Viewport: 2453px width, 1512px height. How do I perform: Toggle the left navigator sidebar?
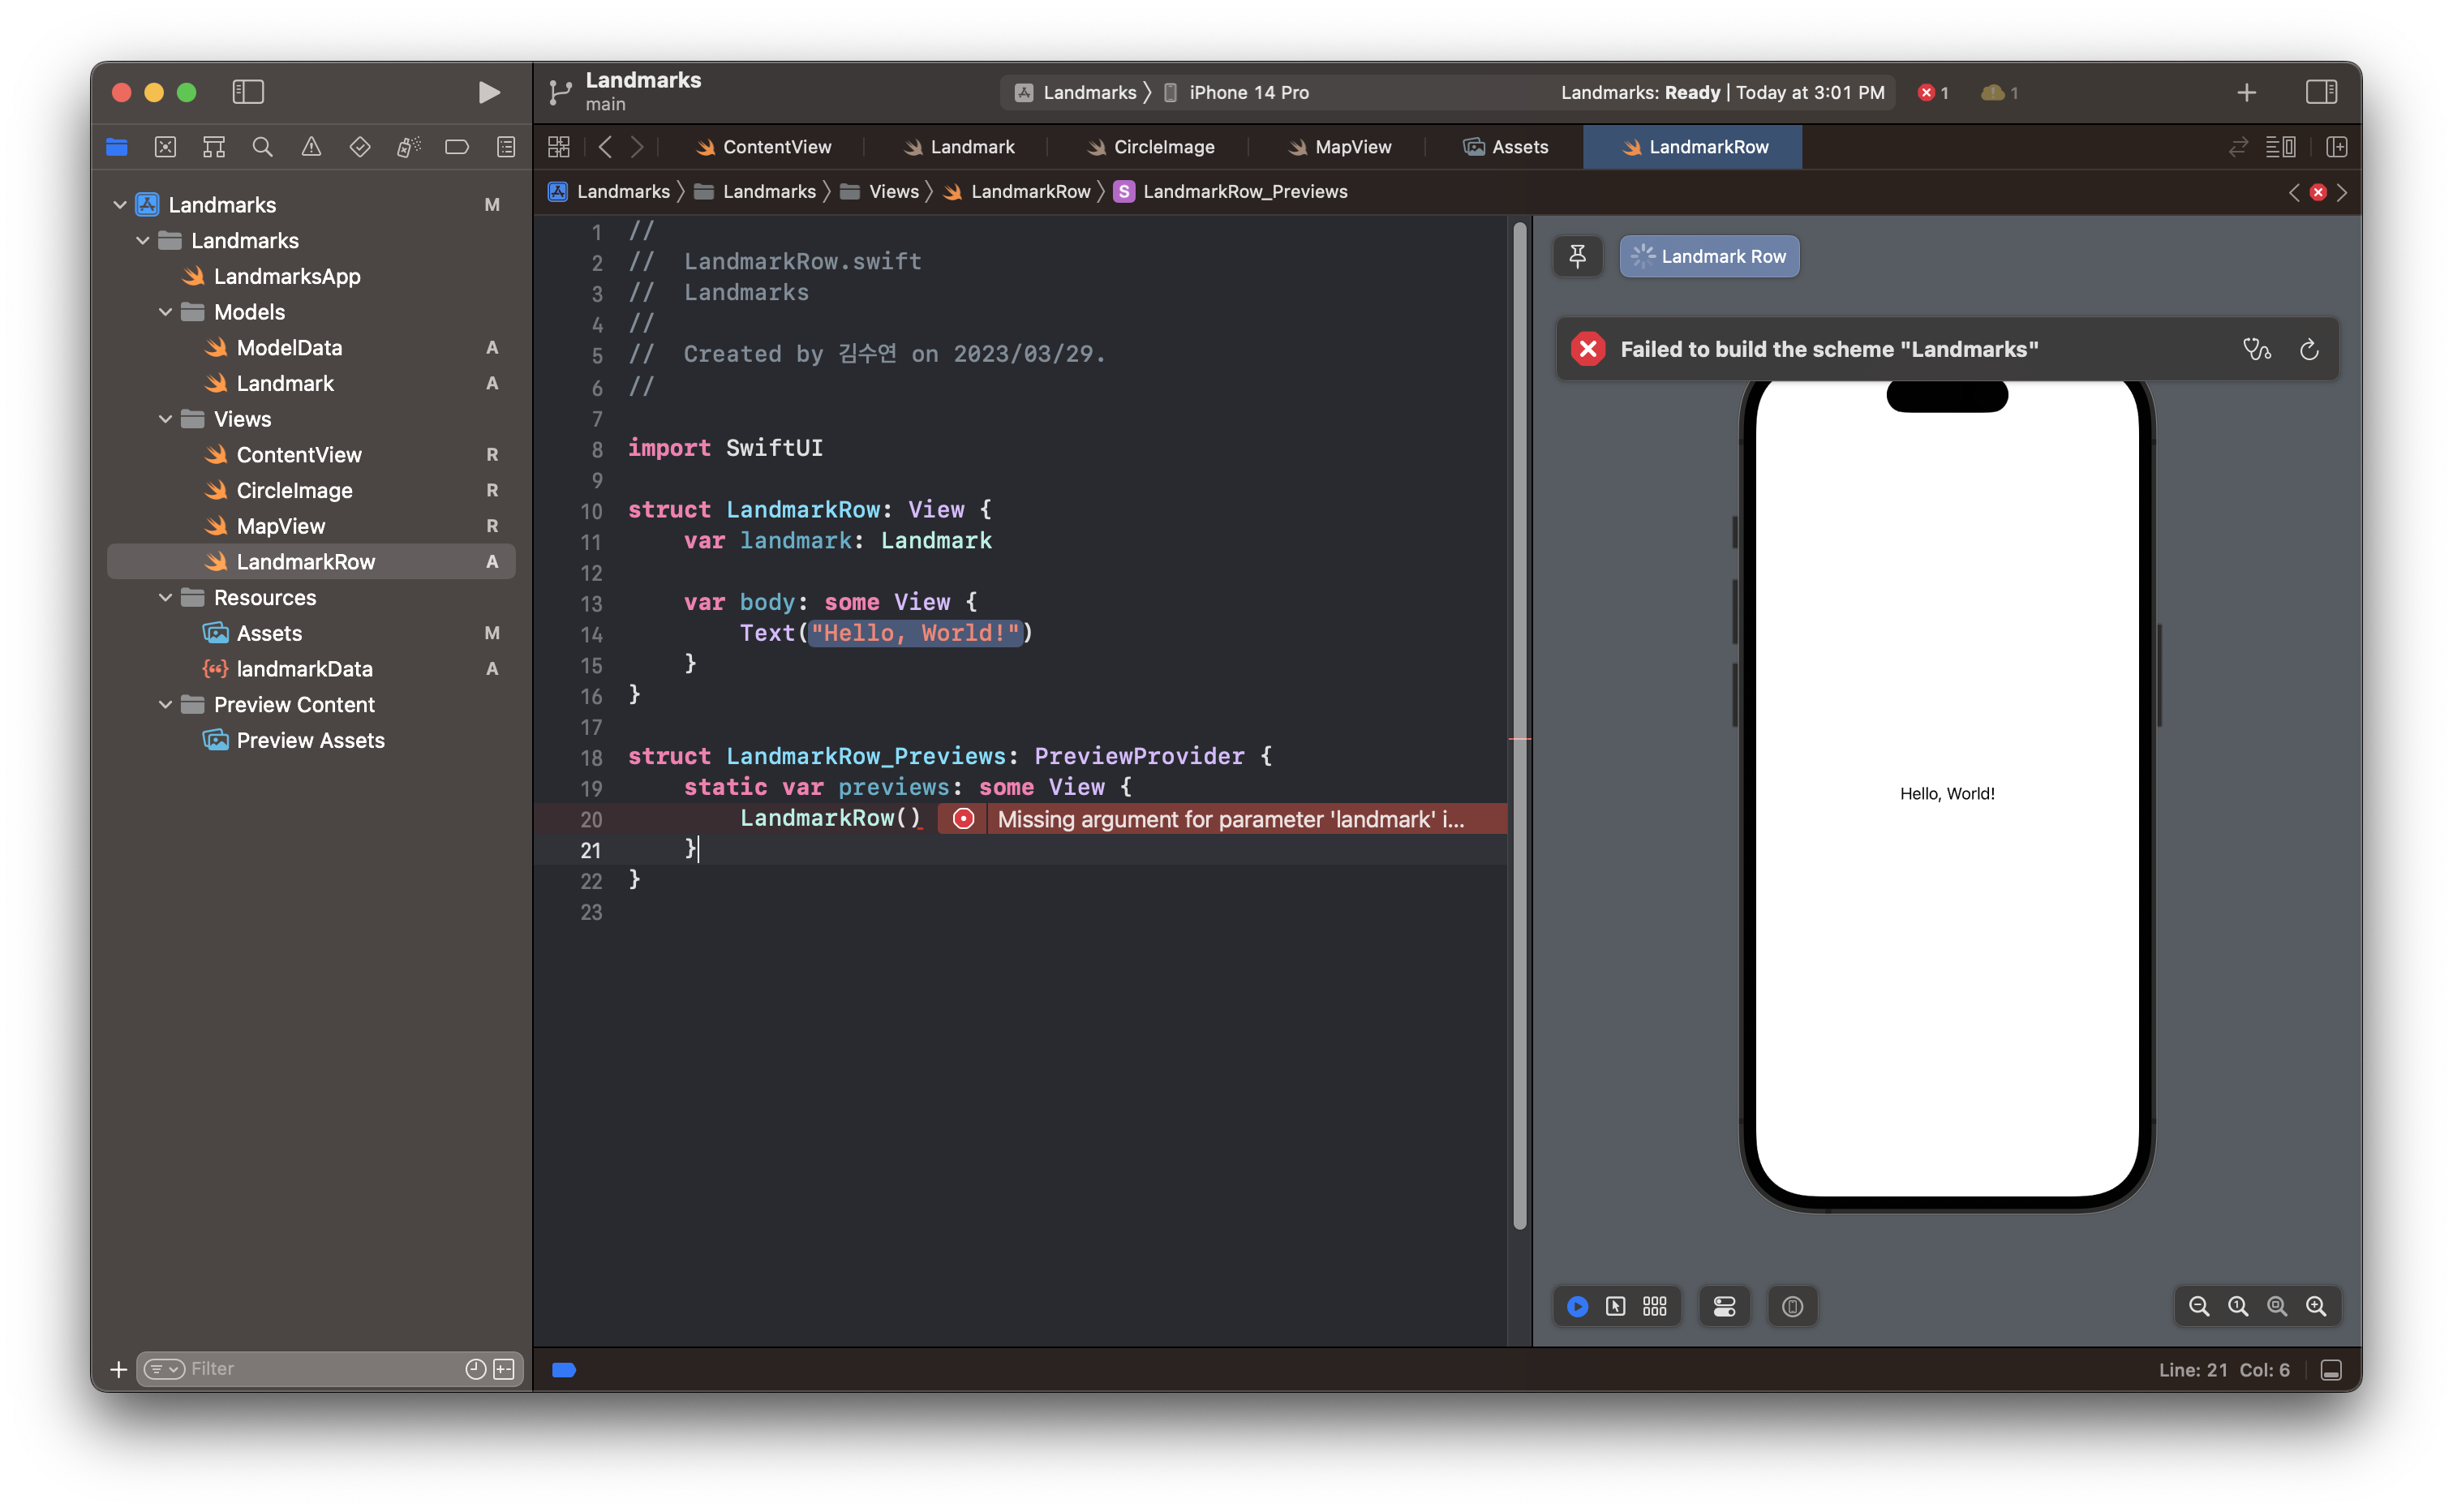[x=248, y=92]
